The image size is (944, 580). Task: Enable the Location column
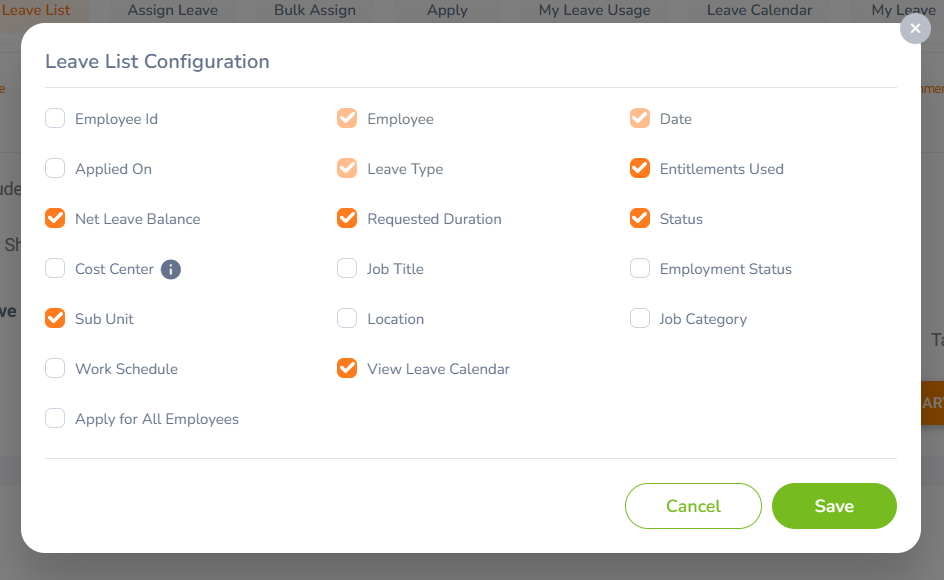click(x=347, y=319)
